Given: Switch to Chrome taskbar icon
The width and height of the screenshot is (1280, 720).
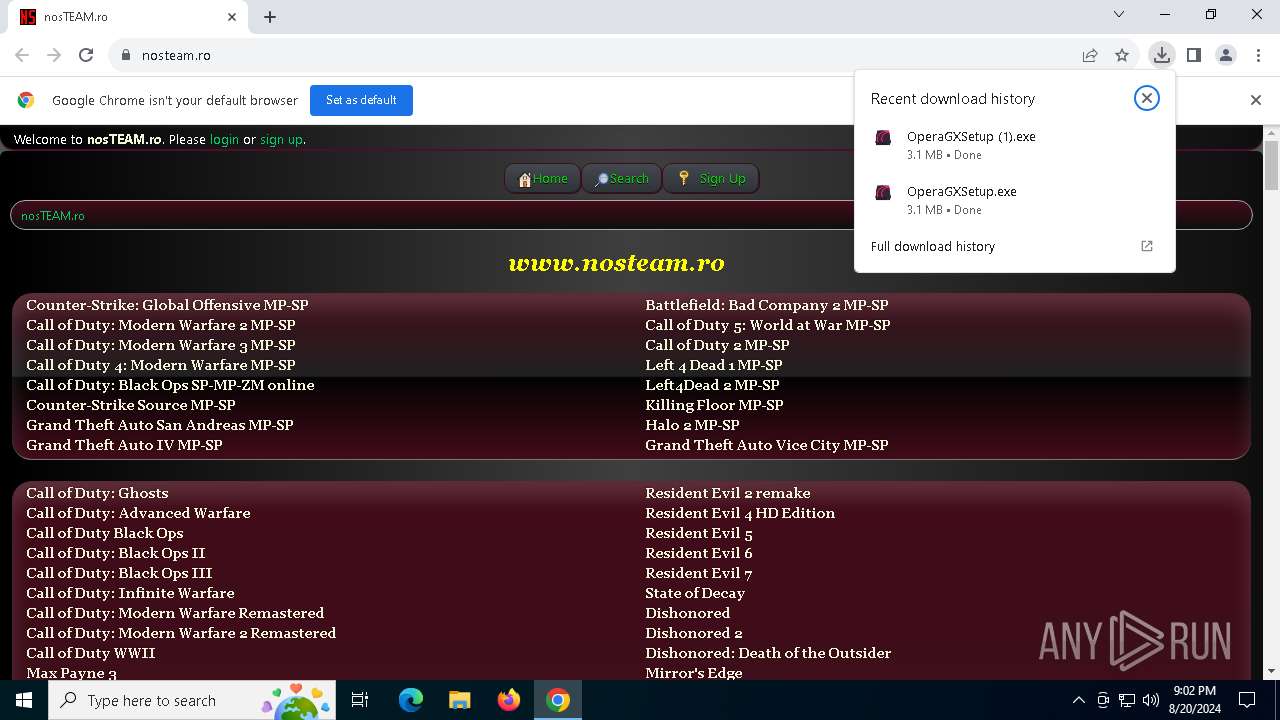Looking at the screenshot, I should coord(558,700).
